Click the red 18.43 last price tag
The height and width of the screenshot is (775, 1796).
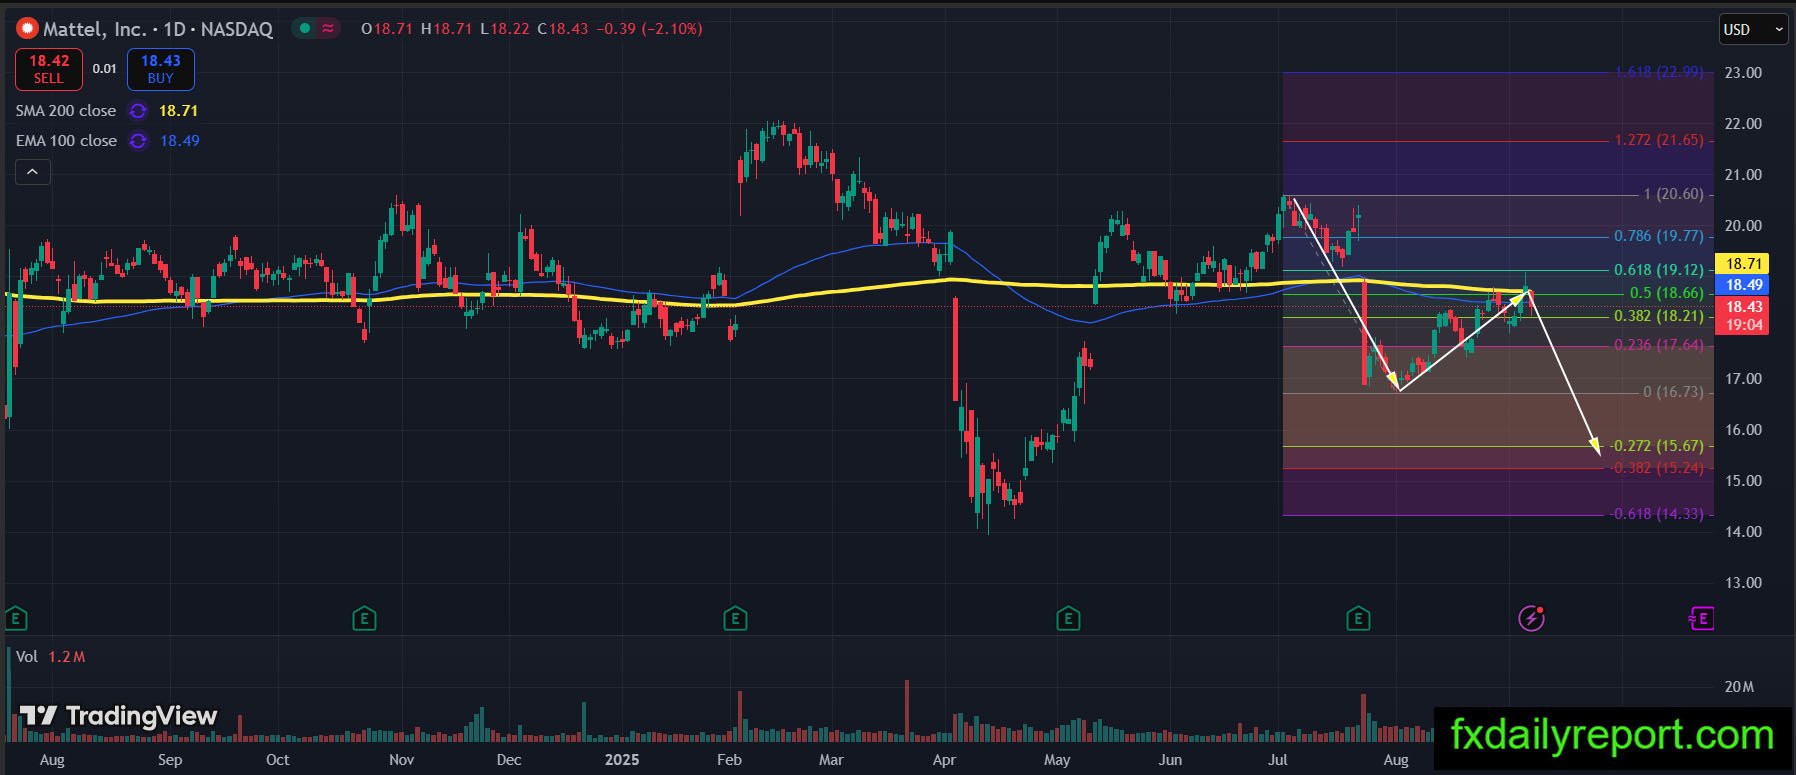click(x=1744, y=316)
